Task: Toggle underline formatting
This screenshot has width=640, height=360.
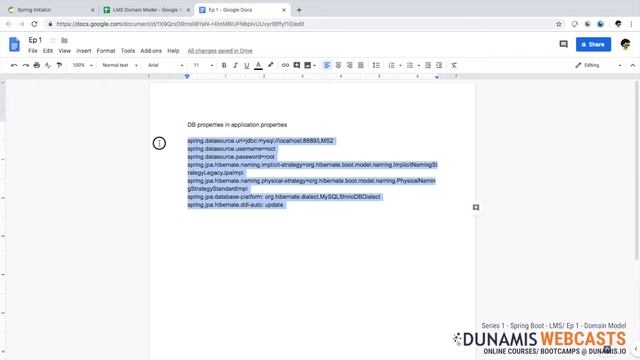Action: (x=247, y=65)
